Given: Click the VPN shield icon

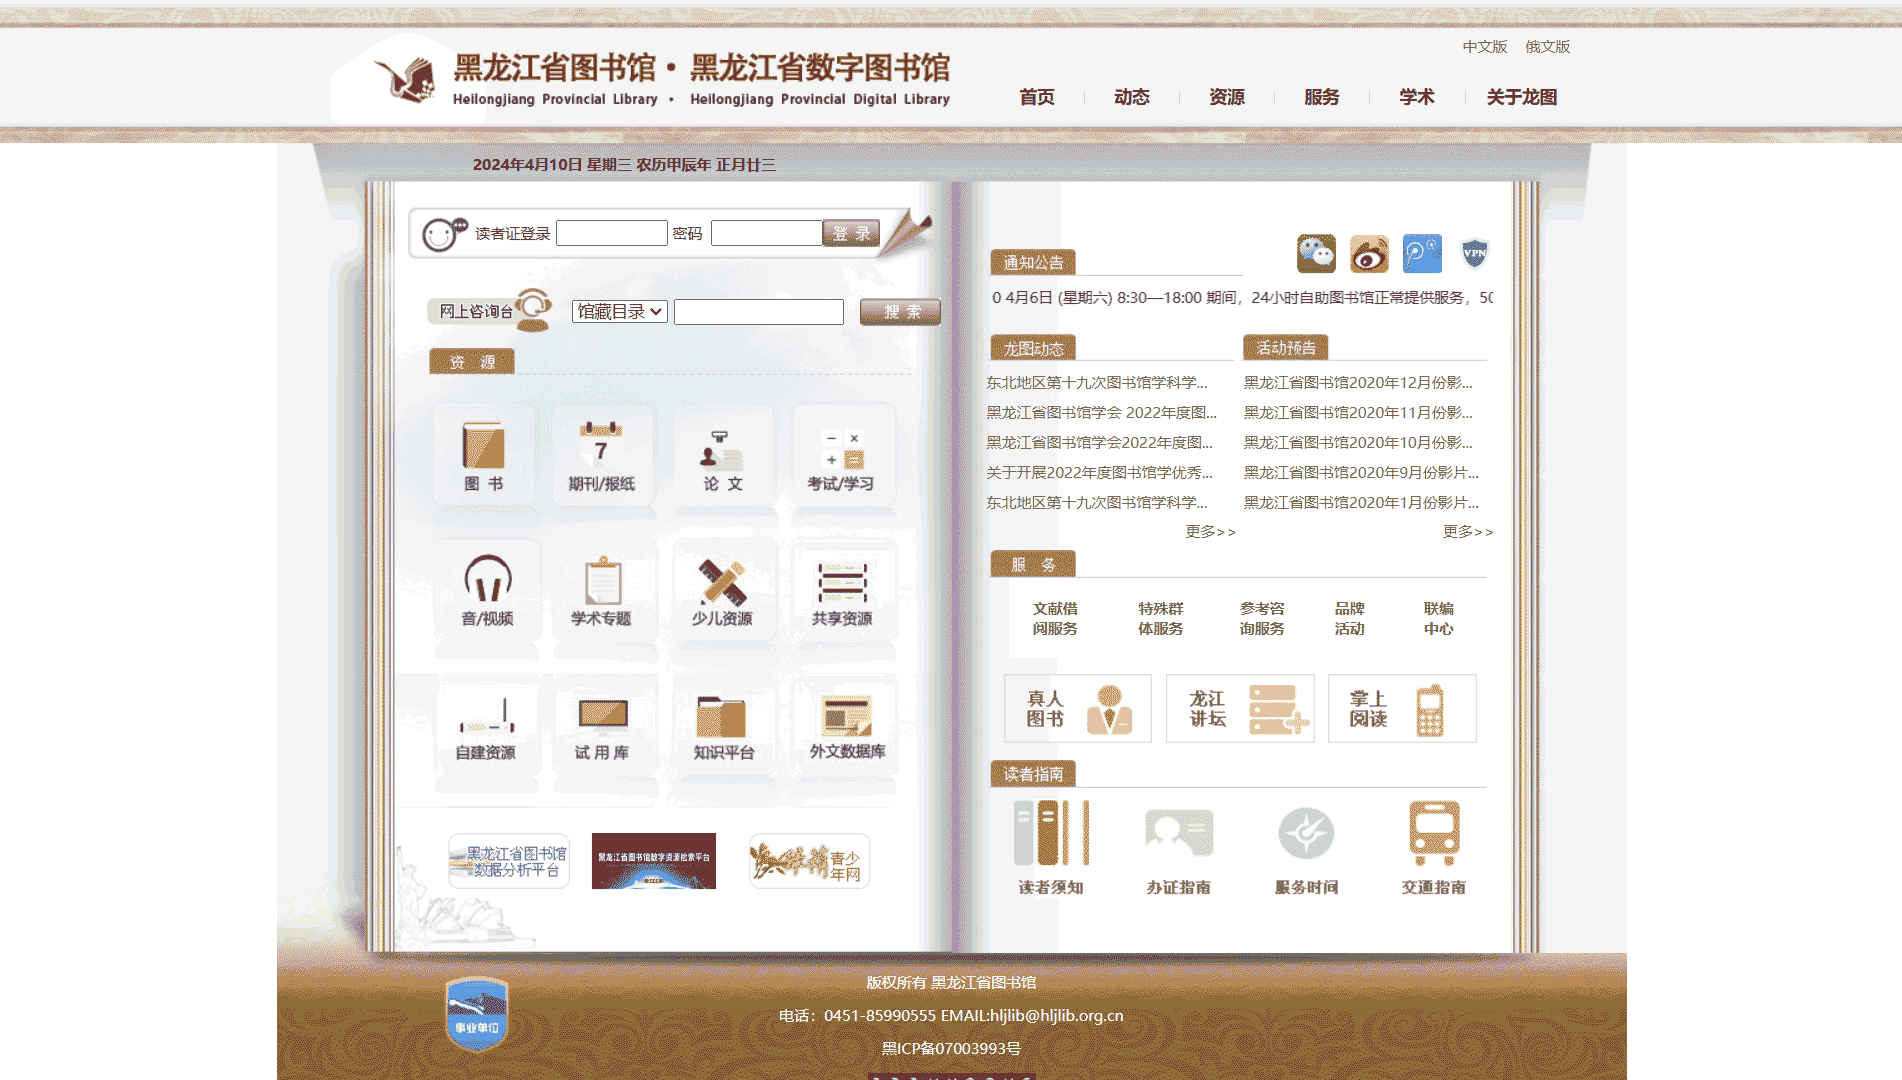Looking at the screenshot, I should tap(1475, 254).
